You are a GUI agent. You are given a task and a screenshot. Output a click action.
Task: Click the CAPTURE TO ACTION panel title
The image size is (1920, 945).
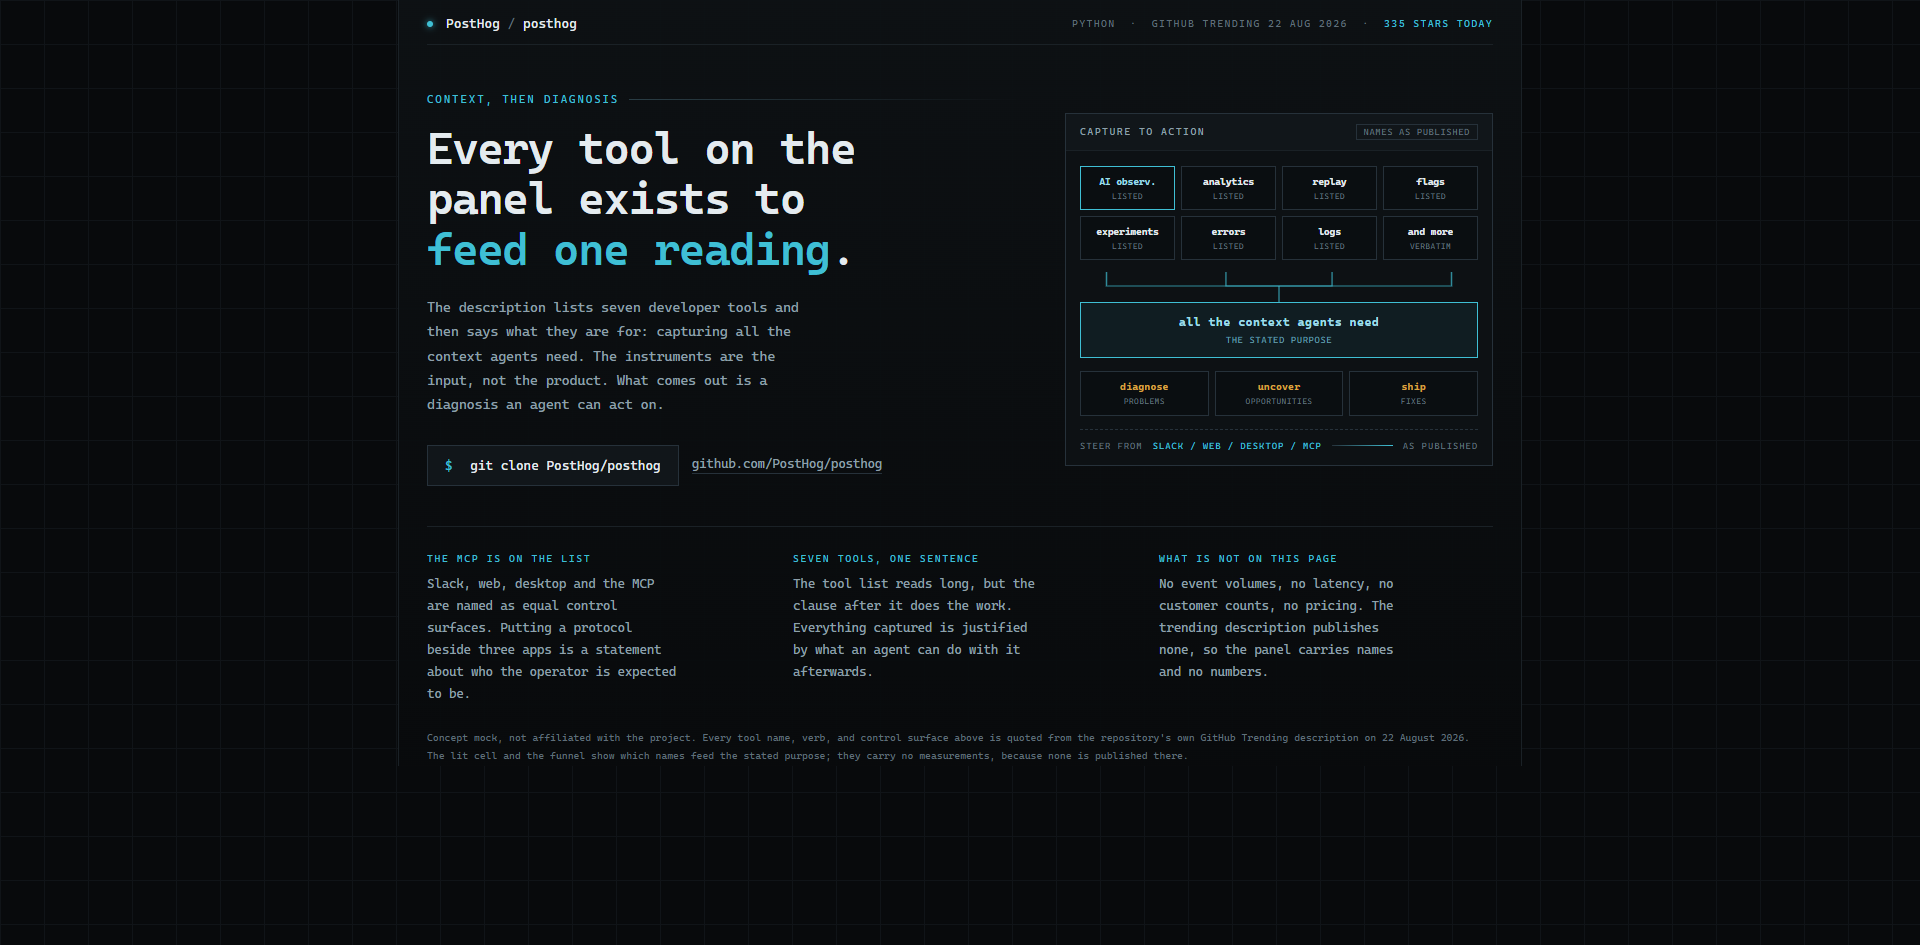tap(1142, 132)
